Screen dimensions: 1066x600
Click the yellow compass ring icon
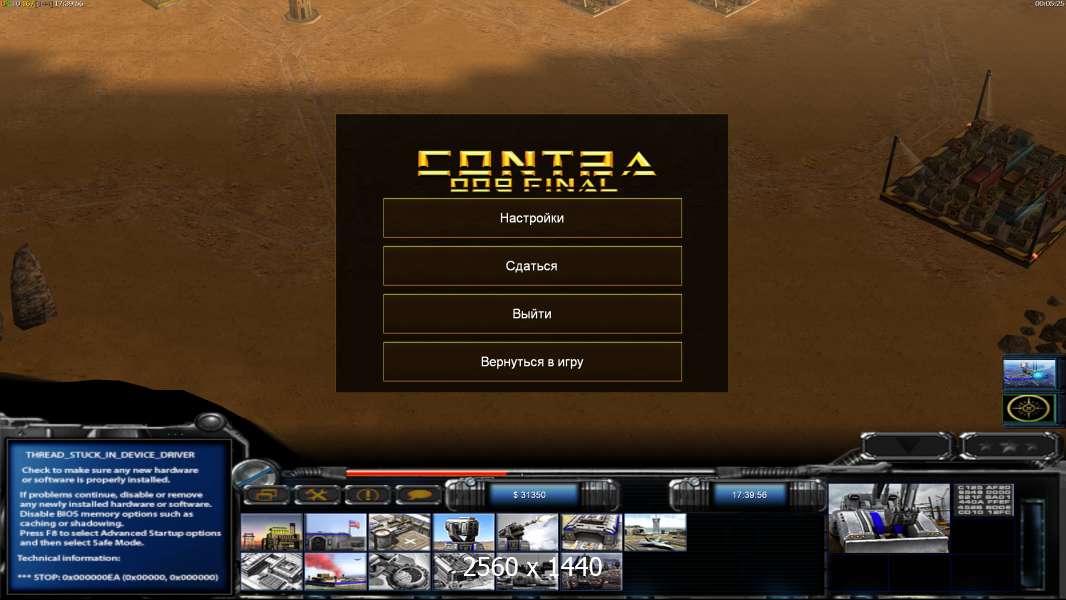(x=1029, y=409)
